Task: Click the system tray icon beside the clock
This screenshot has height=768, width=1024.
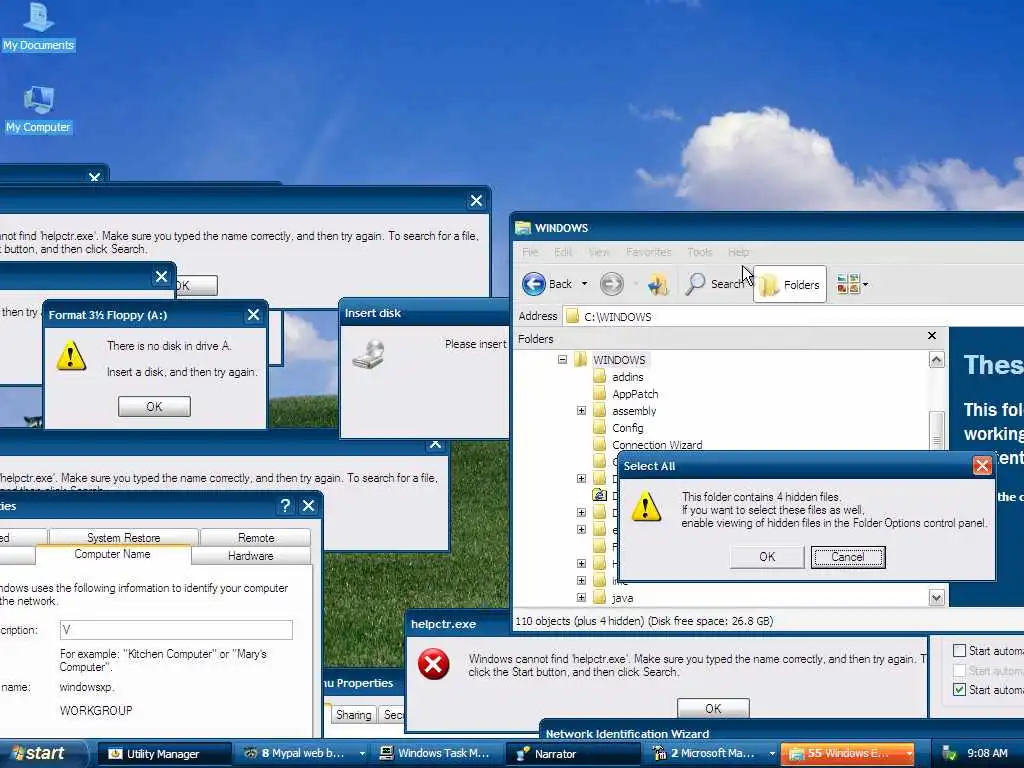Action: (948, 754)
